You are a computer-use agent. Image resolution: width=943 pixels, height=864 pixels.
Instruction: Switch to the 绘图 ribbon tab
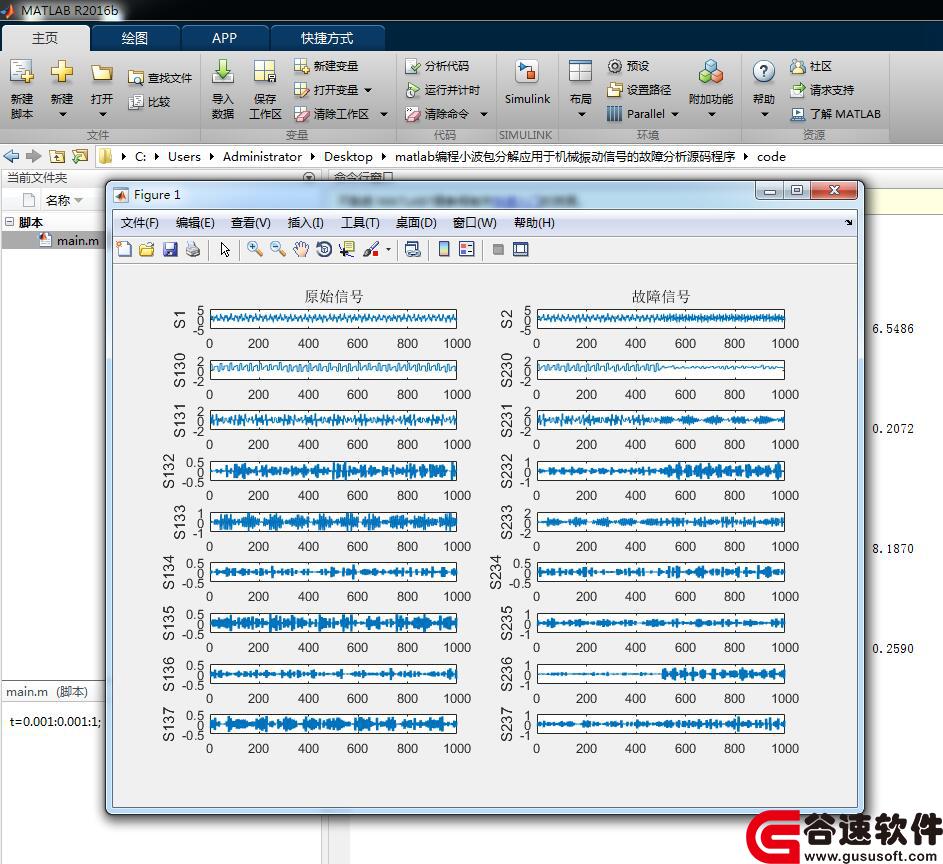pos(135,38)
